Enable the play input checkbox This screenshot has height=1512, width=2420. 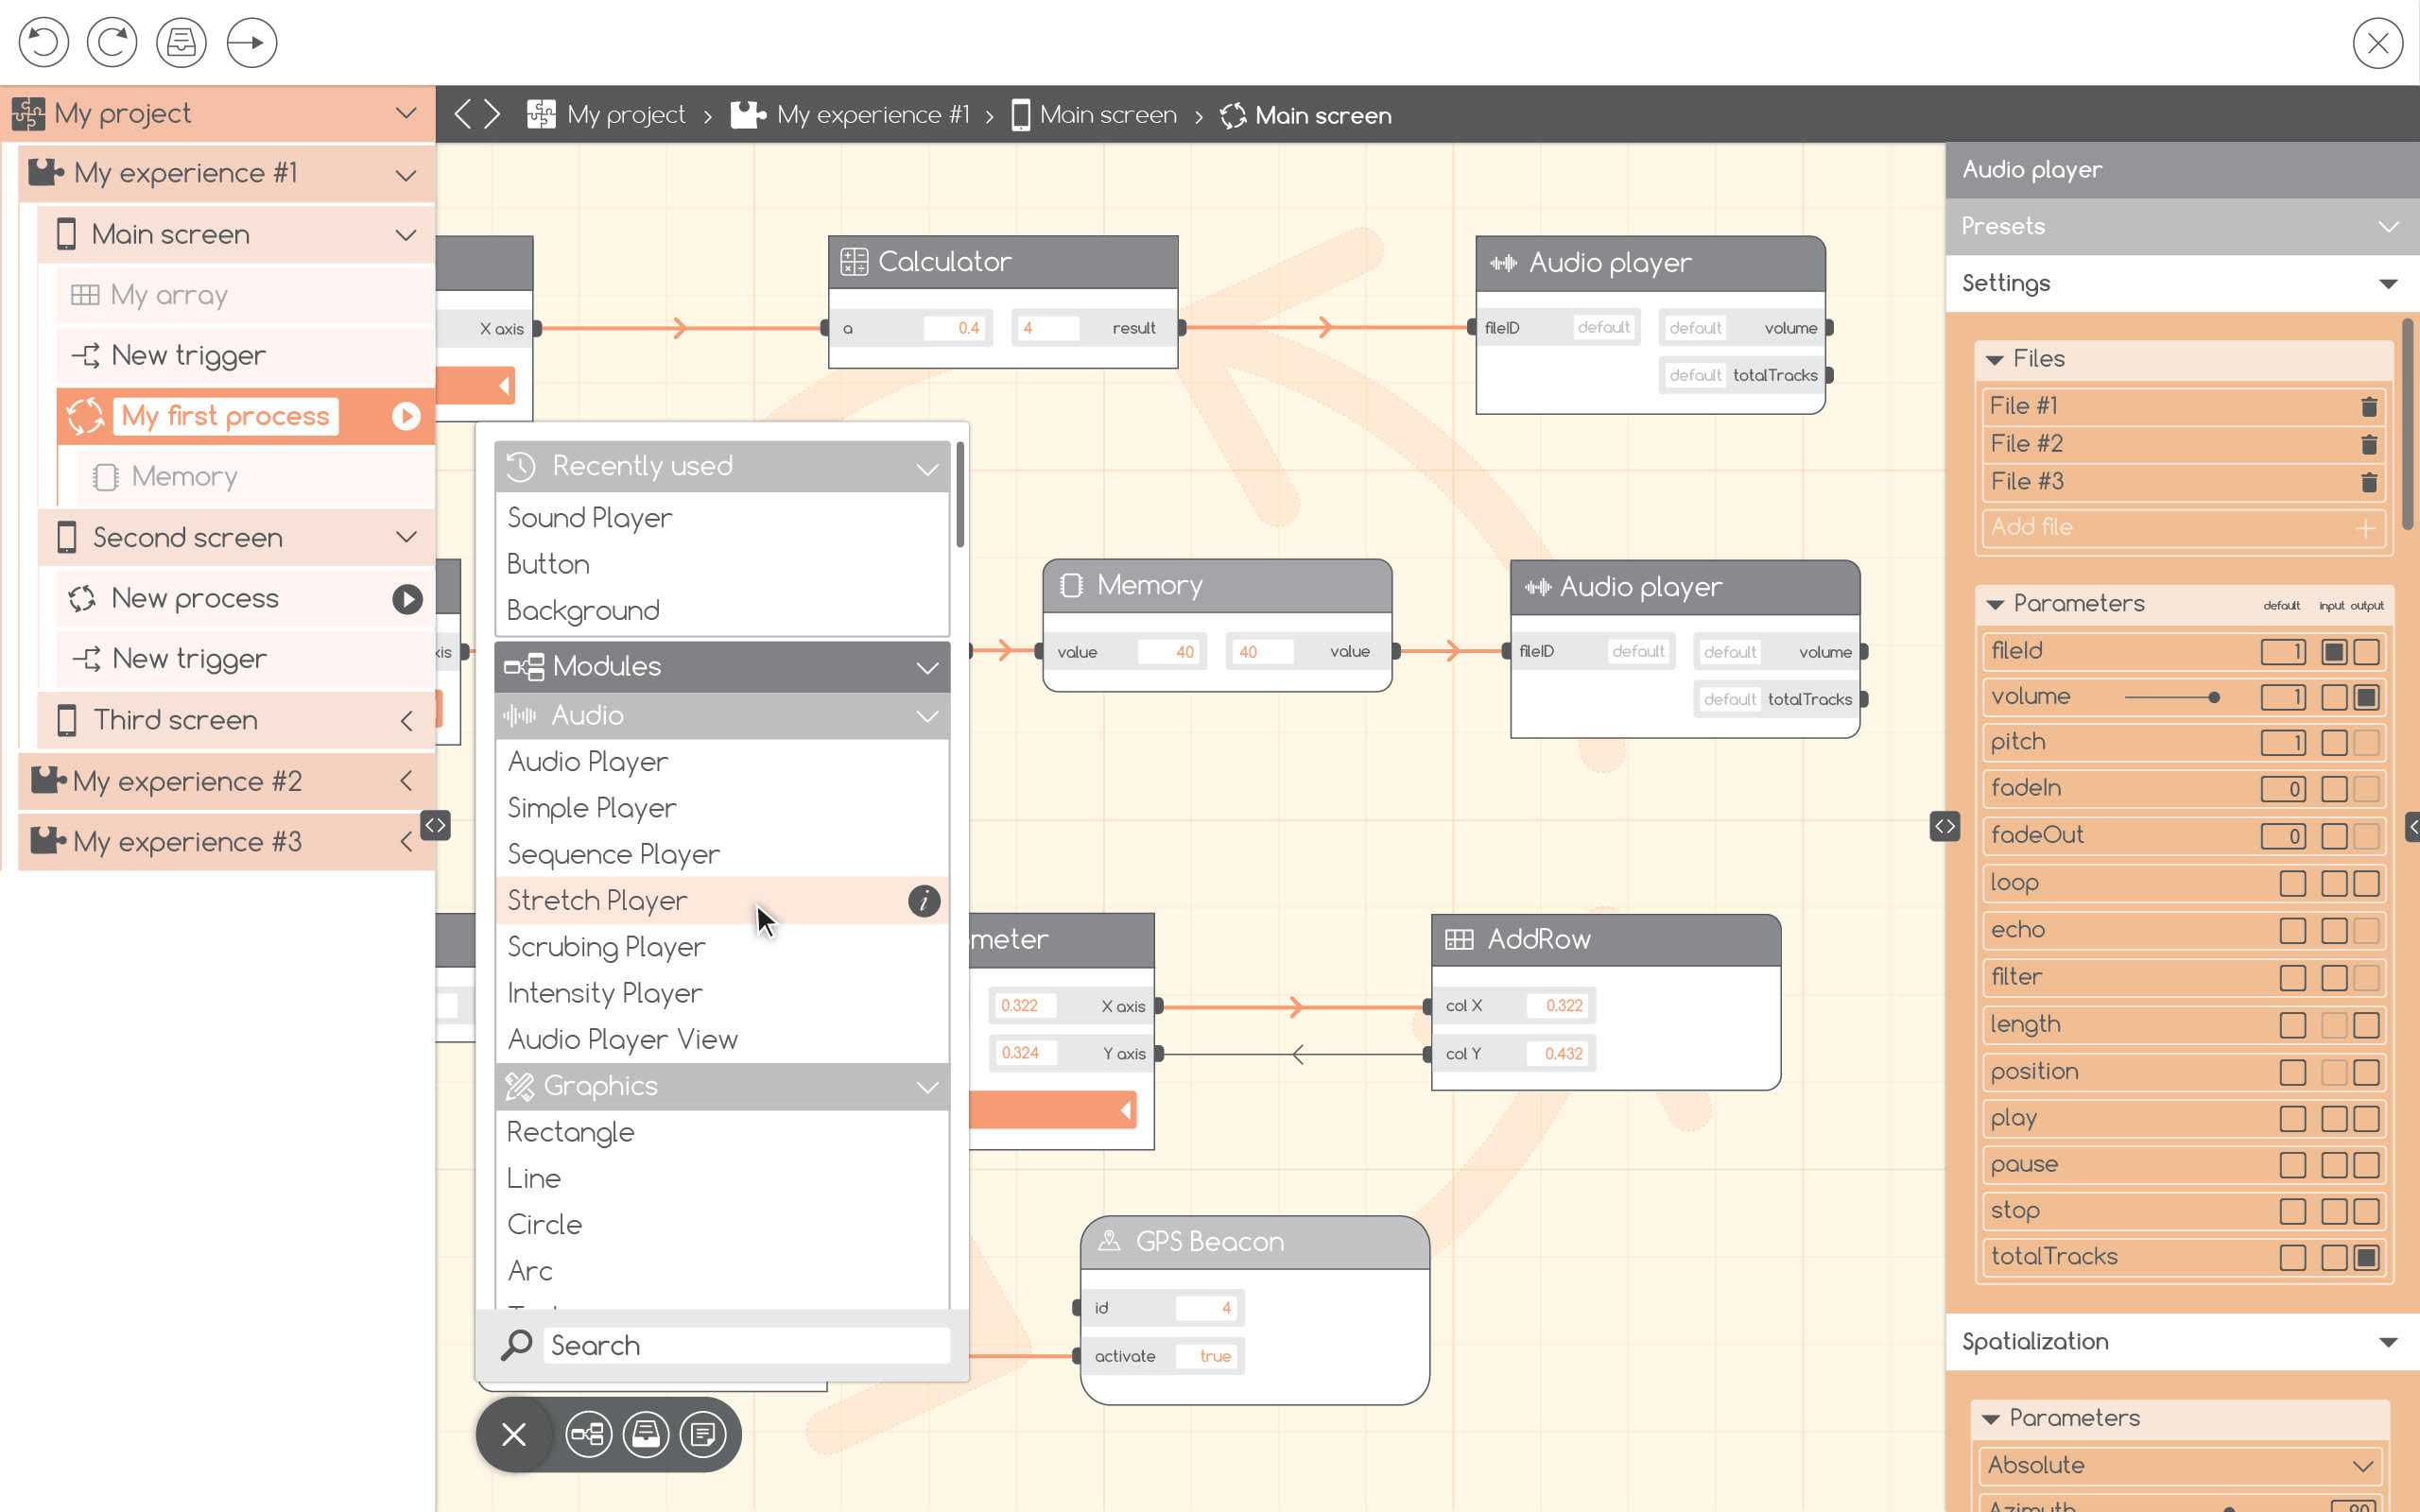point(2334,1119)
